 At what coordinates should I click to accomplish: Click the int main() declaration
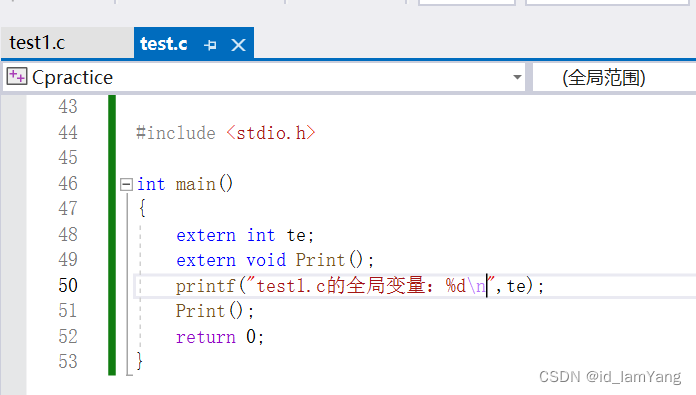(185, 184)
